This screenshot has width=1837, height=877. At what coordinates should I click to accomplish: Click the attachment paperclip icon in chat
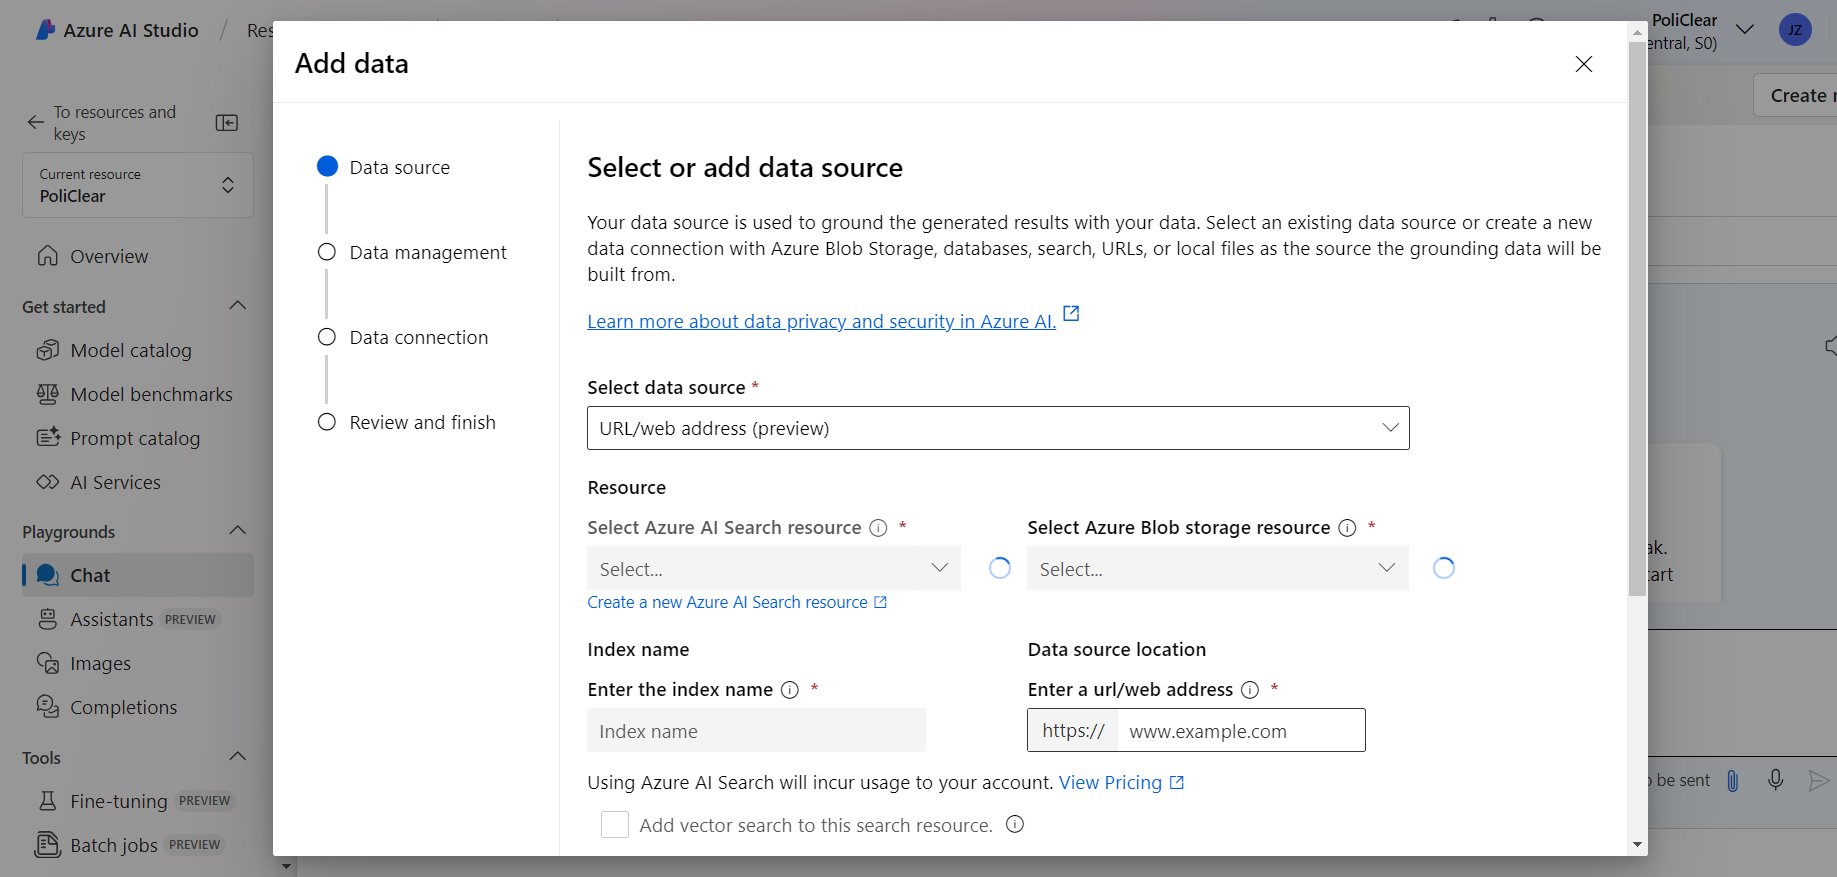[x=1732, y=781]
